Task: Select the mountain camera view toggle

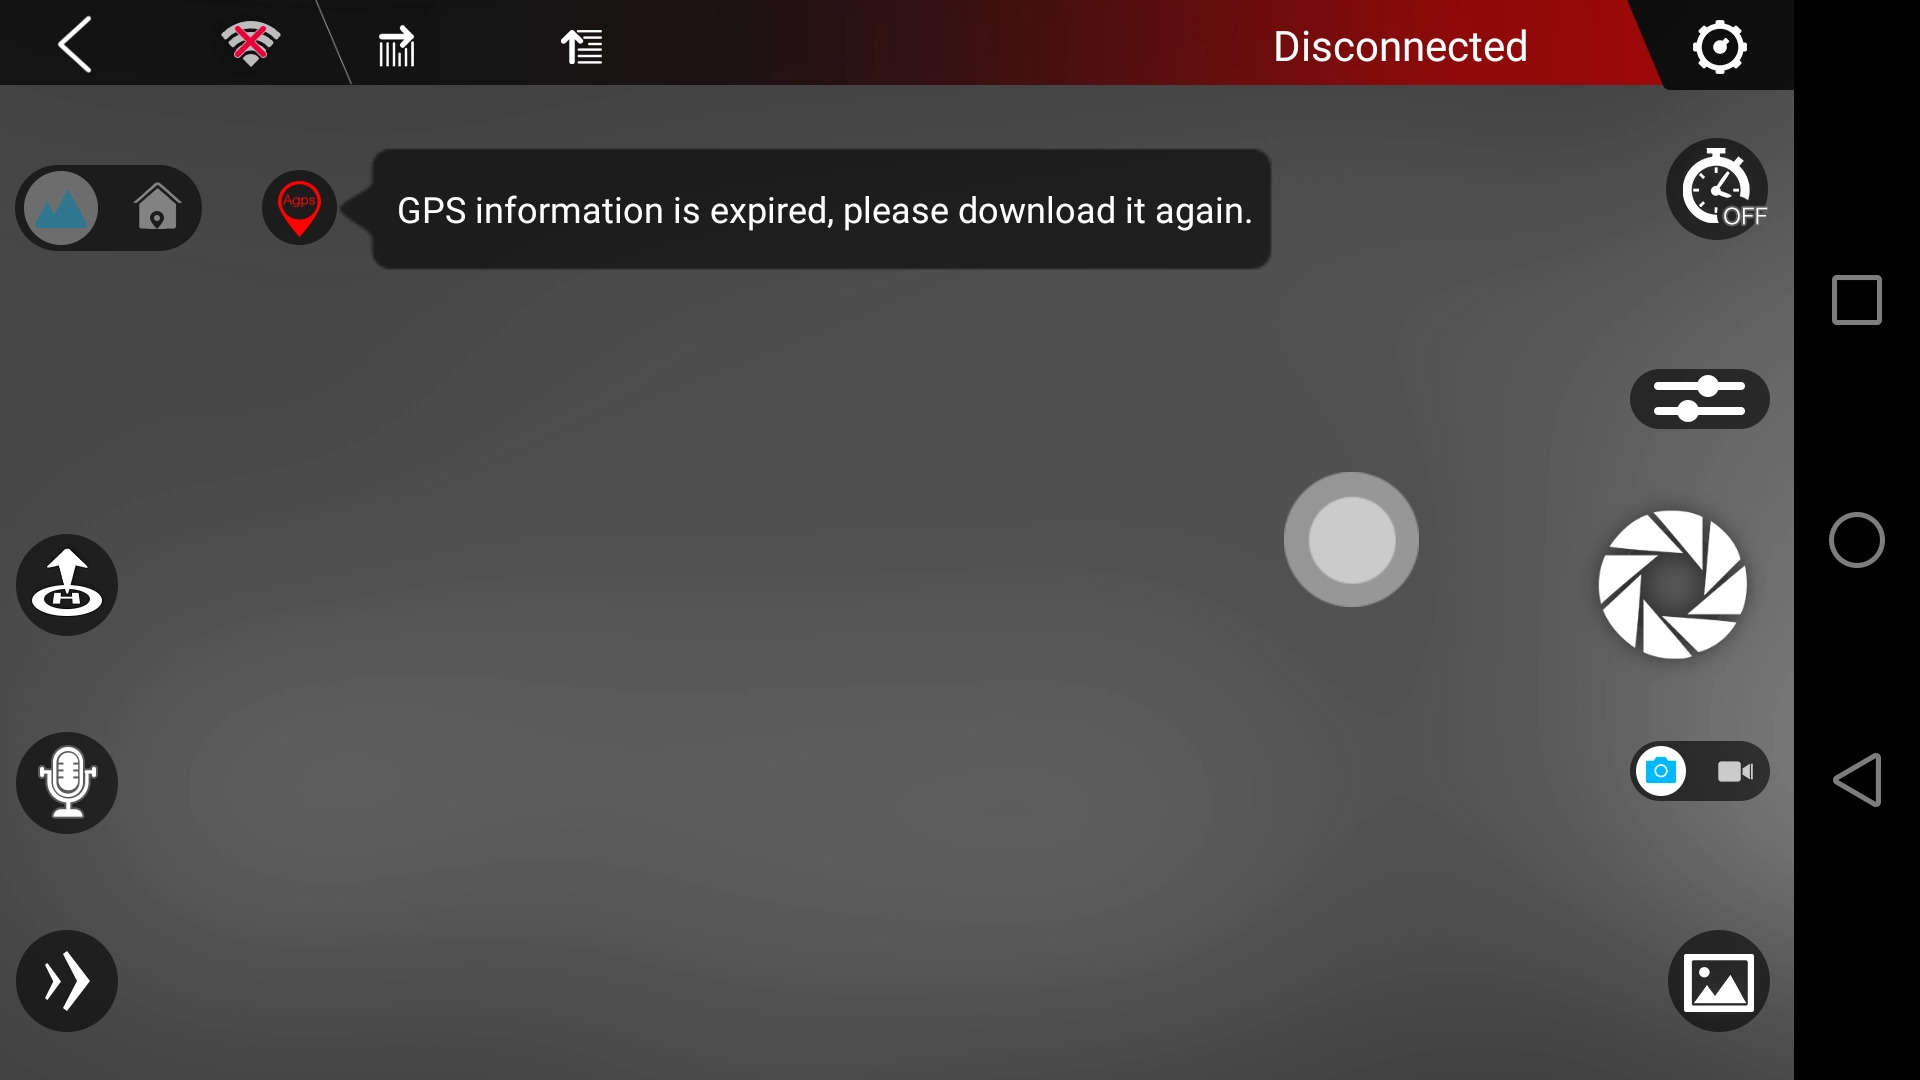Action: [x=61, y=208]
